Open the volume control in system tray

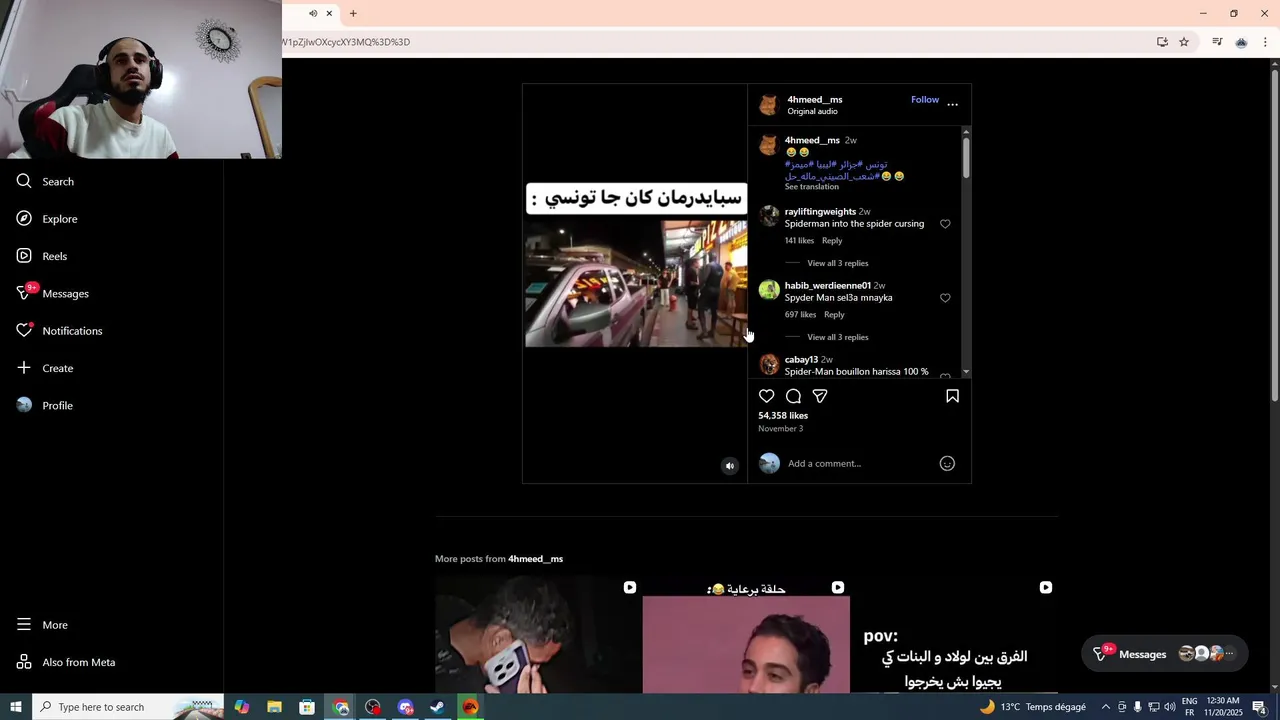click(1170, 707)
